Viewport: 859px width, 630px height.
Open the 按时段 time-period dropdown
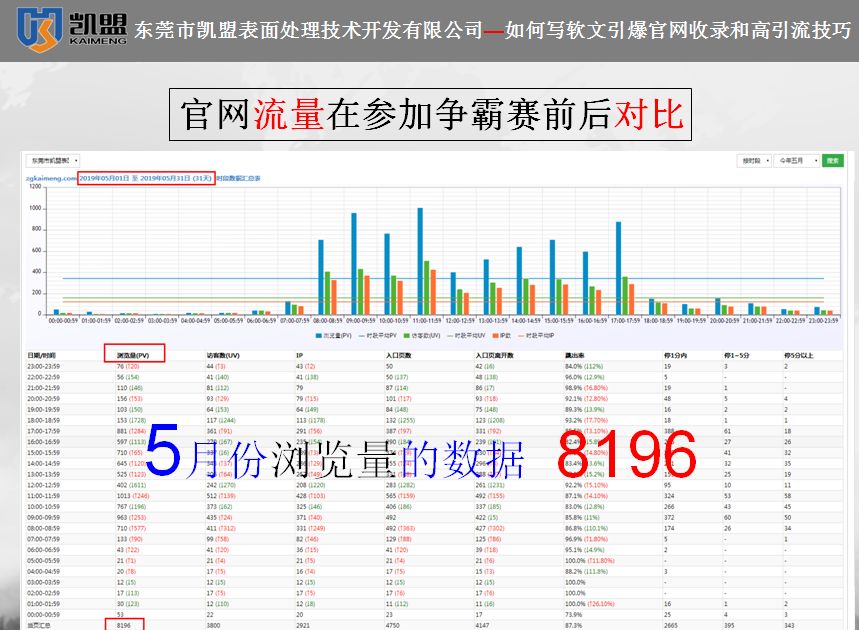754,160
